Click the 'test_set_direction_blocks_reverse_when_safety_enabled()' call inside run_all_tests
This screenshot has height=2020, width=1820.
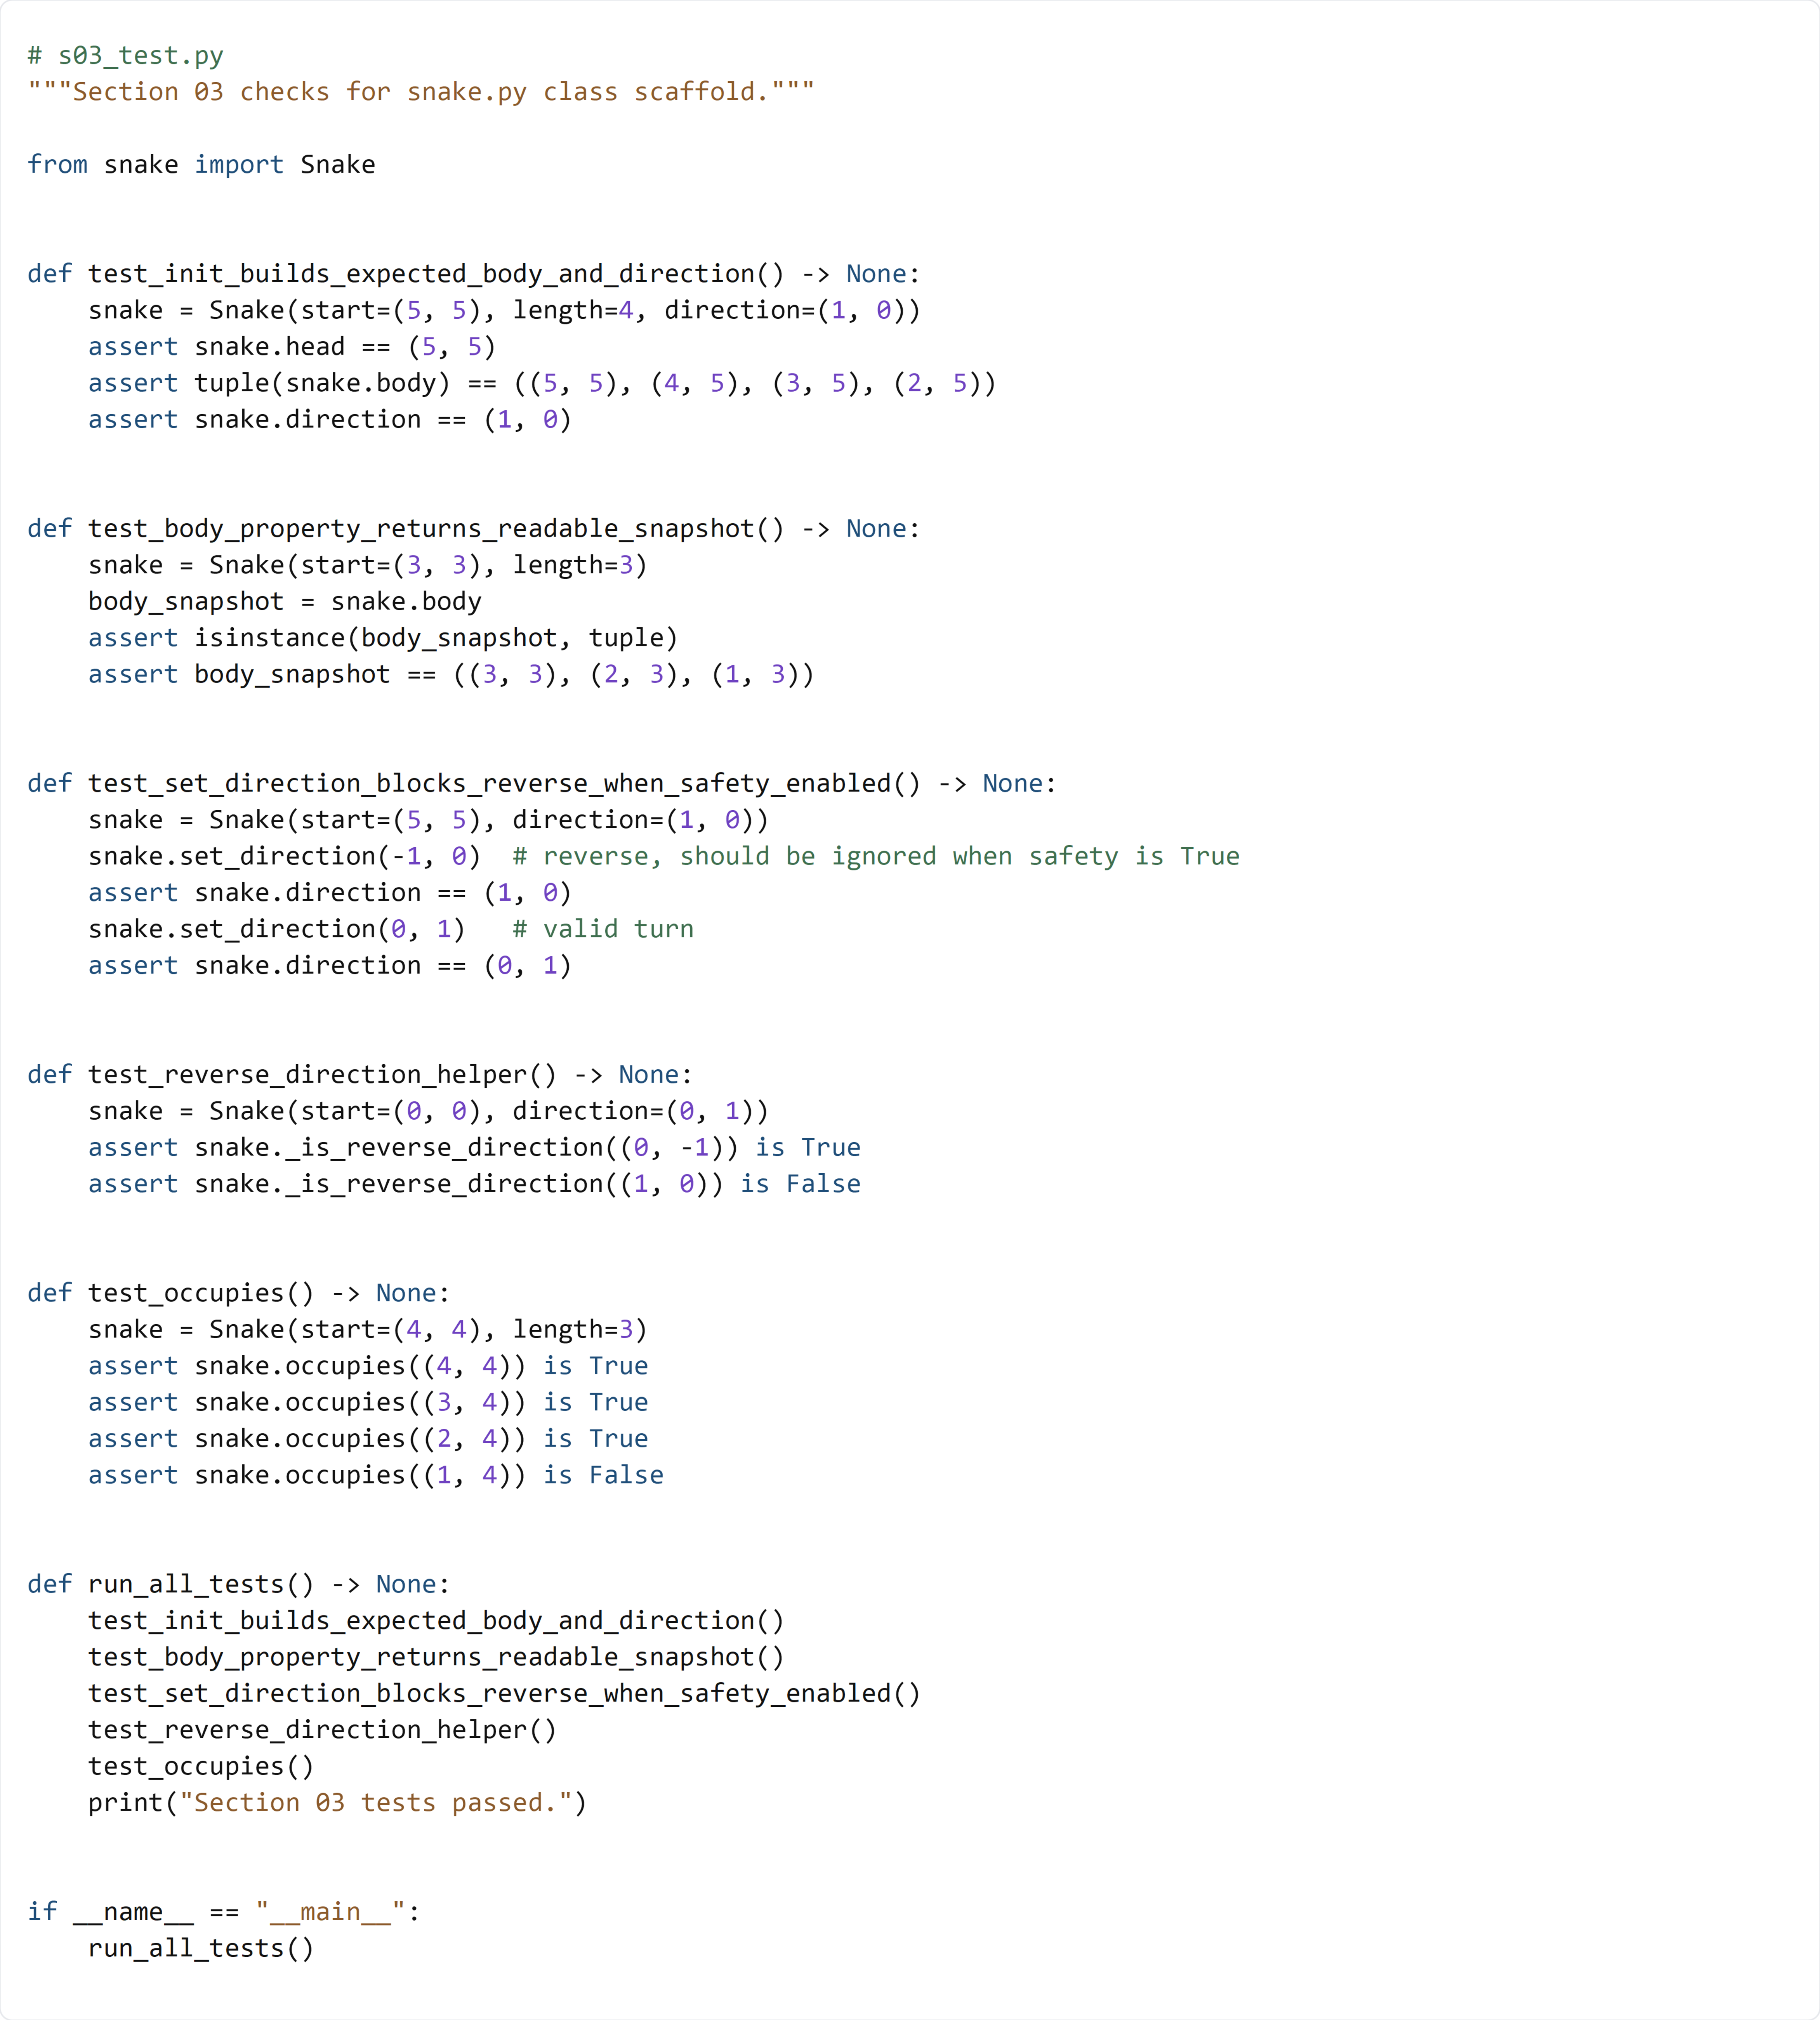pos(504,1693)
